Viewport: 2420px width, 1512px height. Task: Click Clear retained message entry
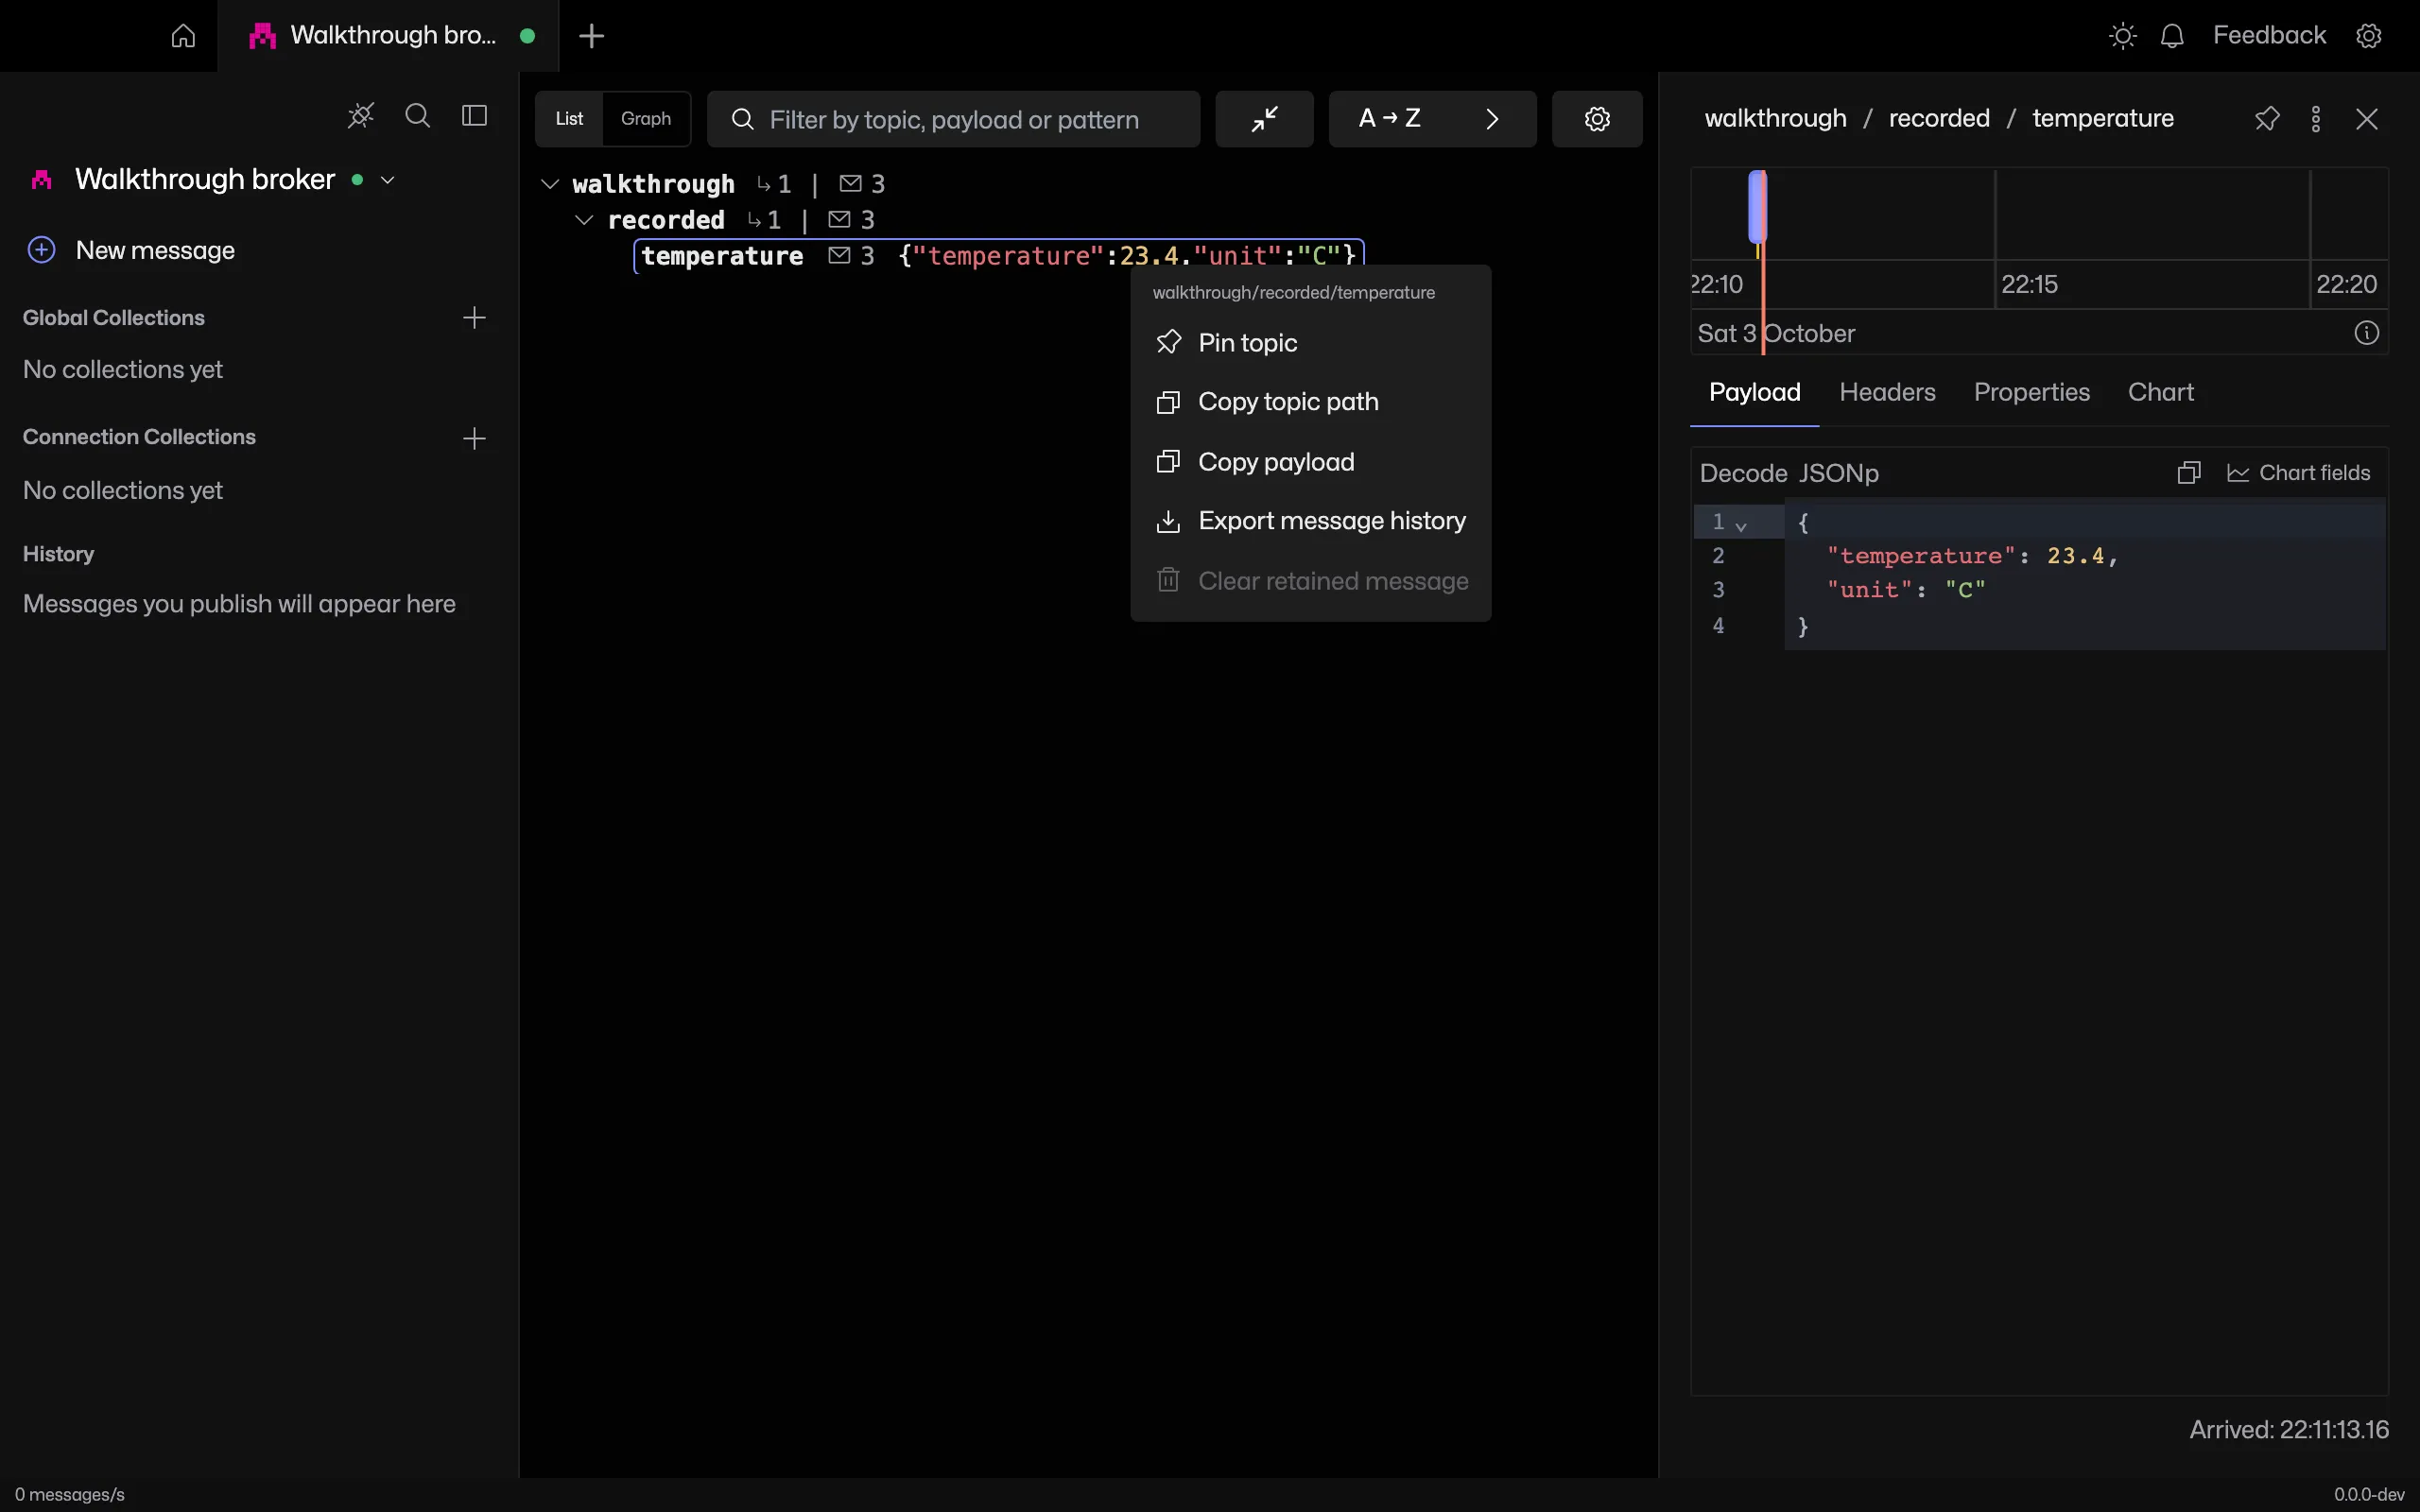tap(1310, 581)
